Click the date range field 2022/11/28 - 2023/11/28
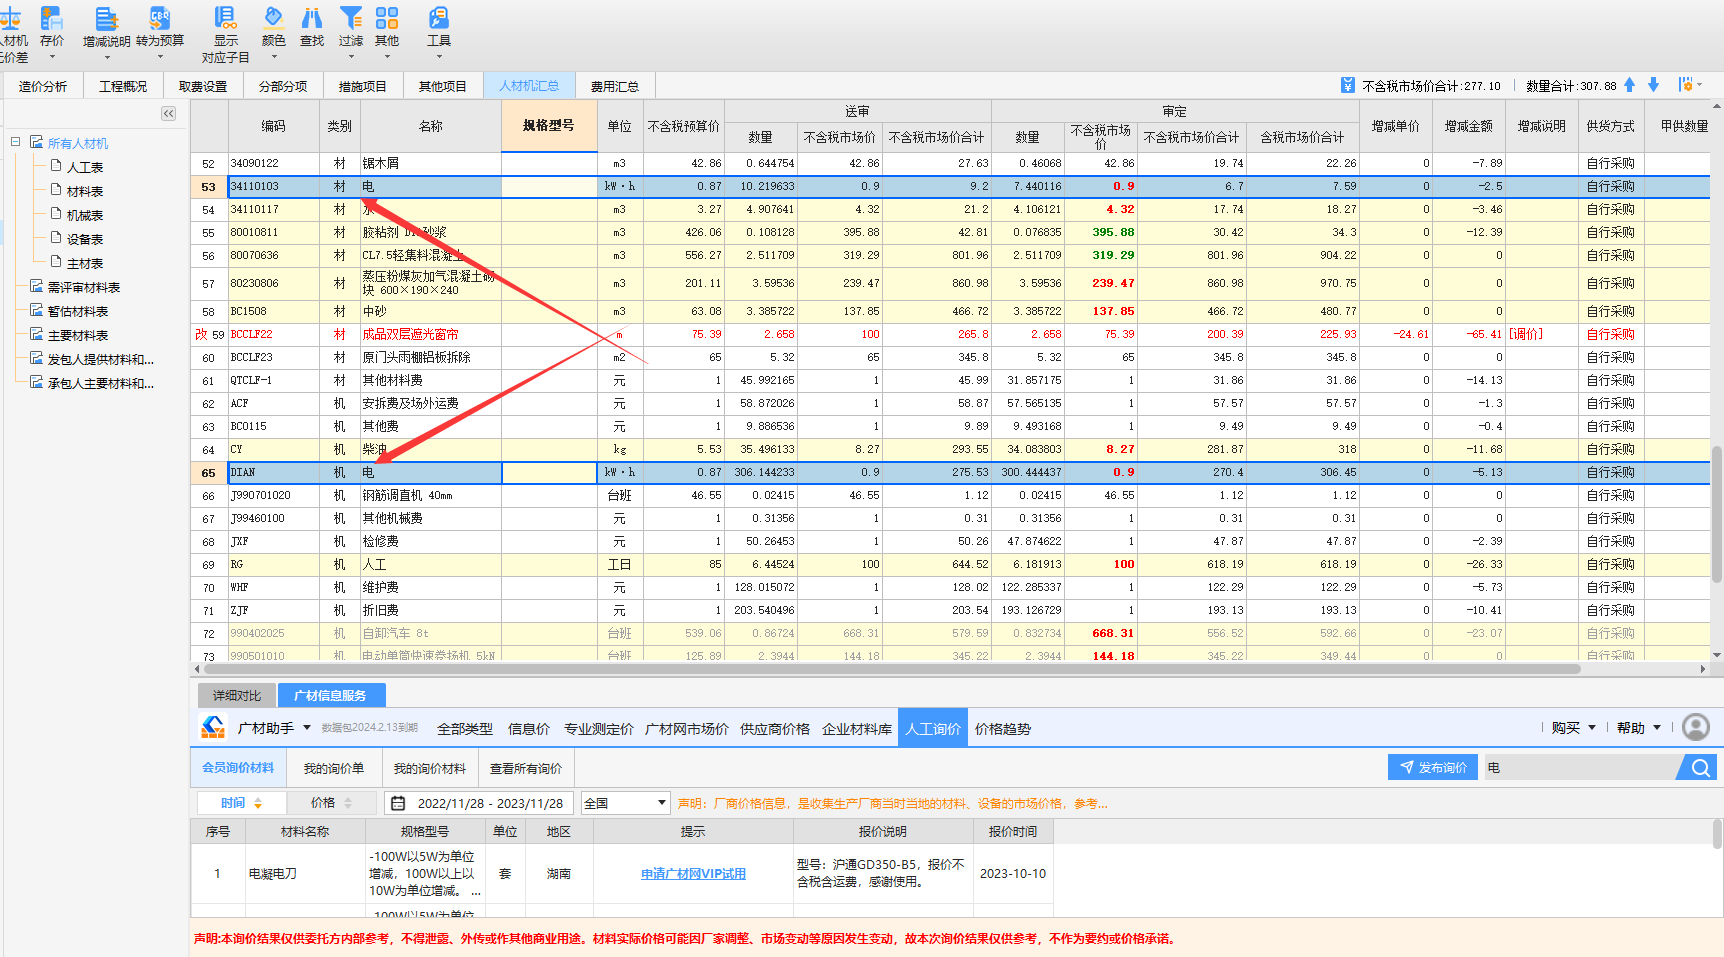This screenshot has width=1724, height=957. click(479, 803)
